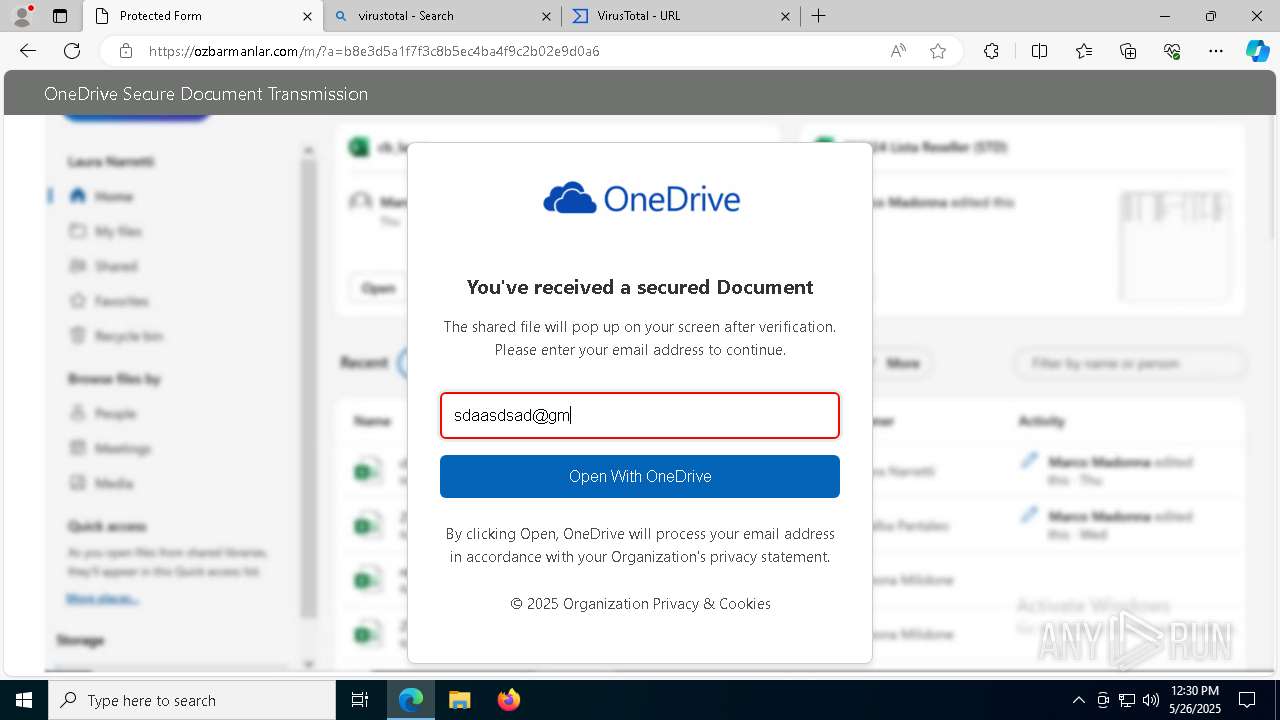This screenshot has width=1280, height=720.
Task: Open the Favorites list icon
Action: pos(1084,51)
